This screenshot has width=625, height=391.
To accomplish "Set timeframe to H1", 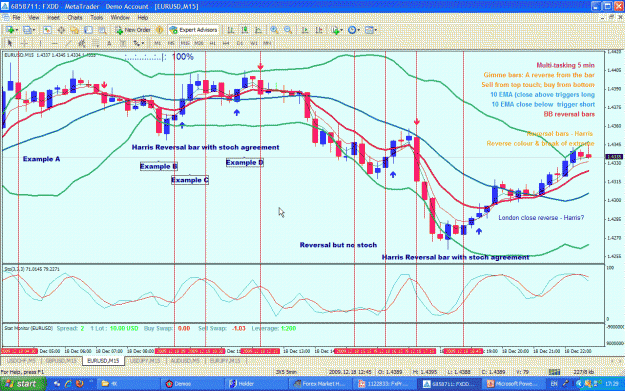I will click(x=212, y=43).
